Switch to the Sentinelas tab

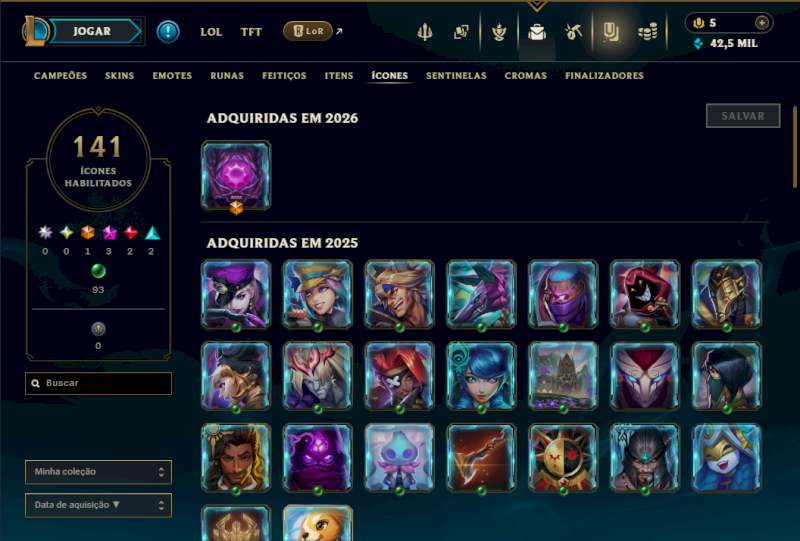pos(456,76)
